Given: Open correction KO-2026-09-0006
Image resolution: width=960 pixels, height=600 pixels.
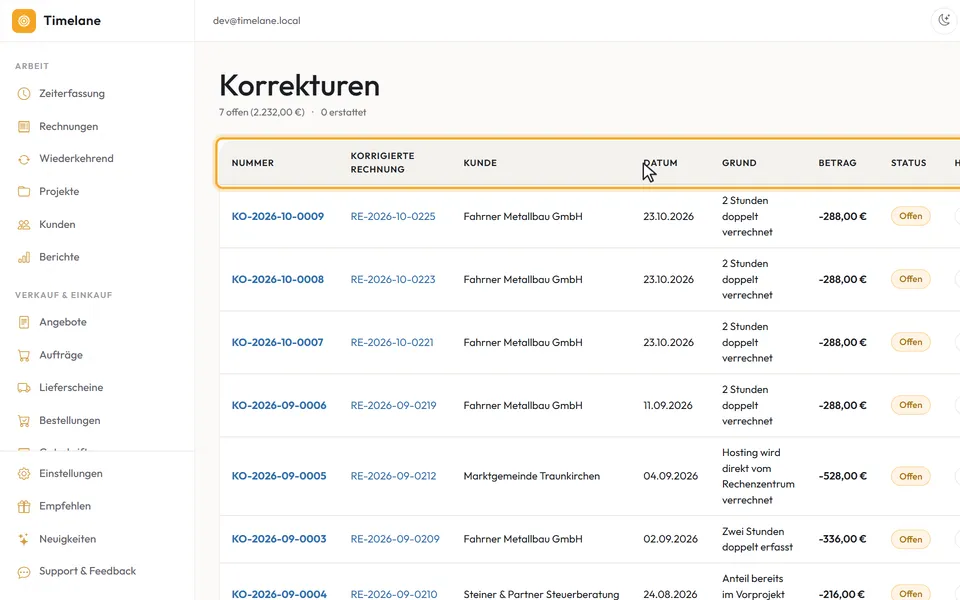Looking at the screenshot, I should tap(279, 405).
